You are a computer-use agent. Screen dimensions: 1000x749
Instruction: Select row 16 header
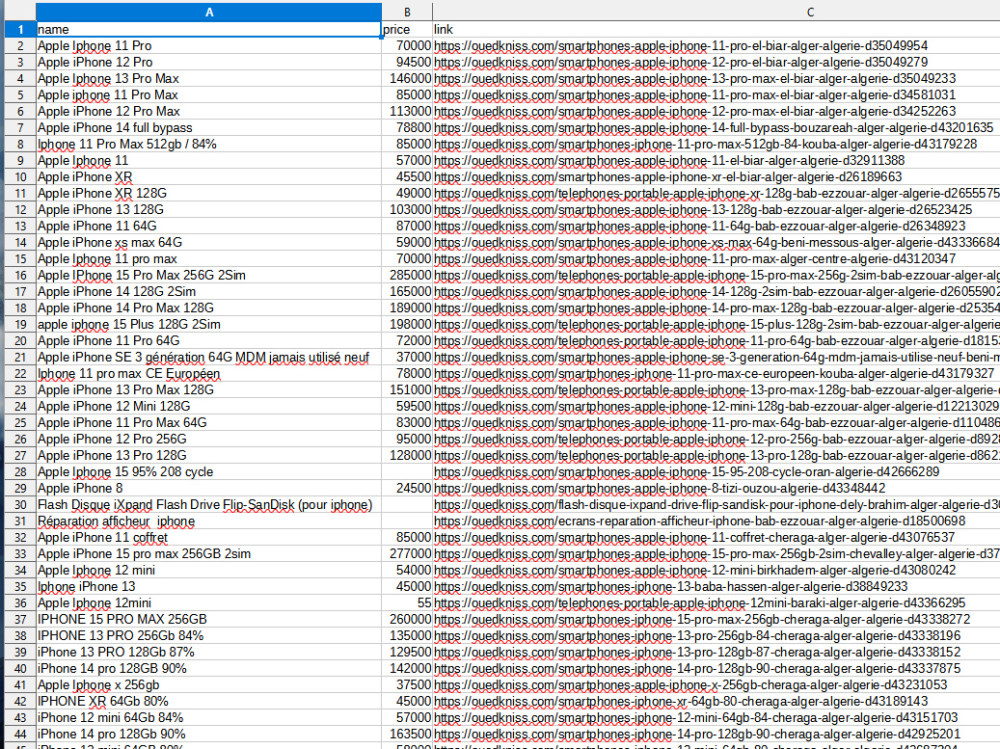coord(20,275)
